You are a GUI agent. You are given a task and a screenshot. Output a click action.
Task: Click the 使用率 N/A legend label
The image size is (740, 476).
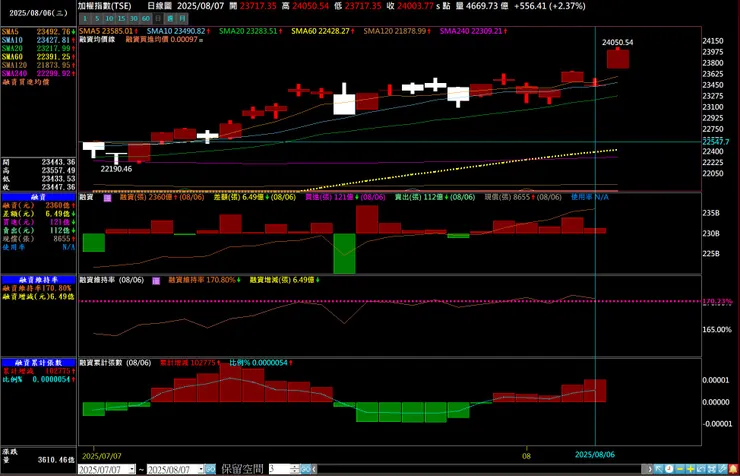pos(589,197)
